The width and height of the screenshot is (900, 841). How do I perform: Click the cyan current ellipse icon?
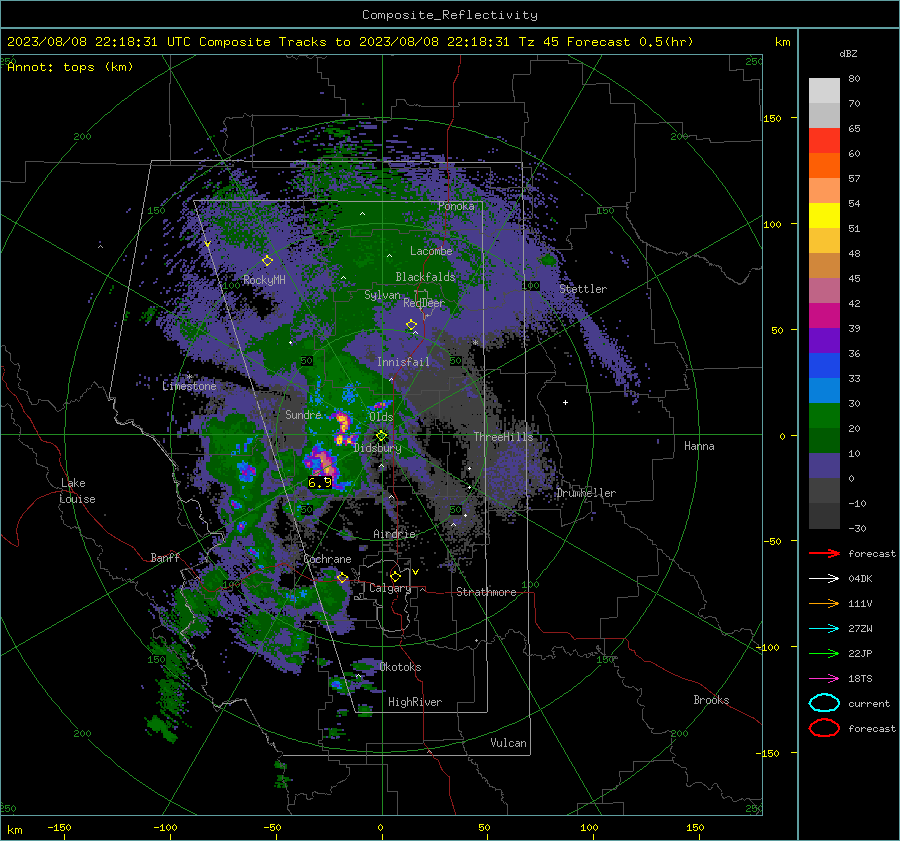coord(824,703)
